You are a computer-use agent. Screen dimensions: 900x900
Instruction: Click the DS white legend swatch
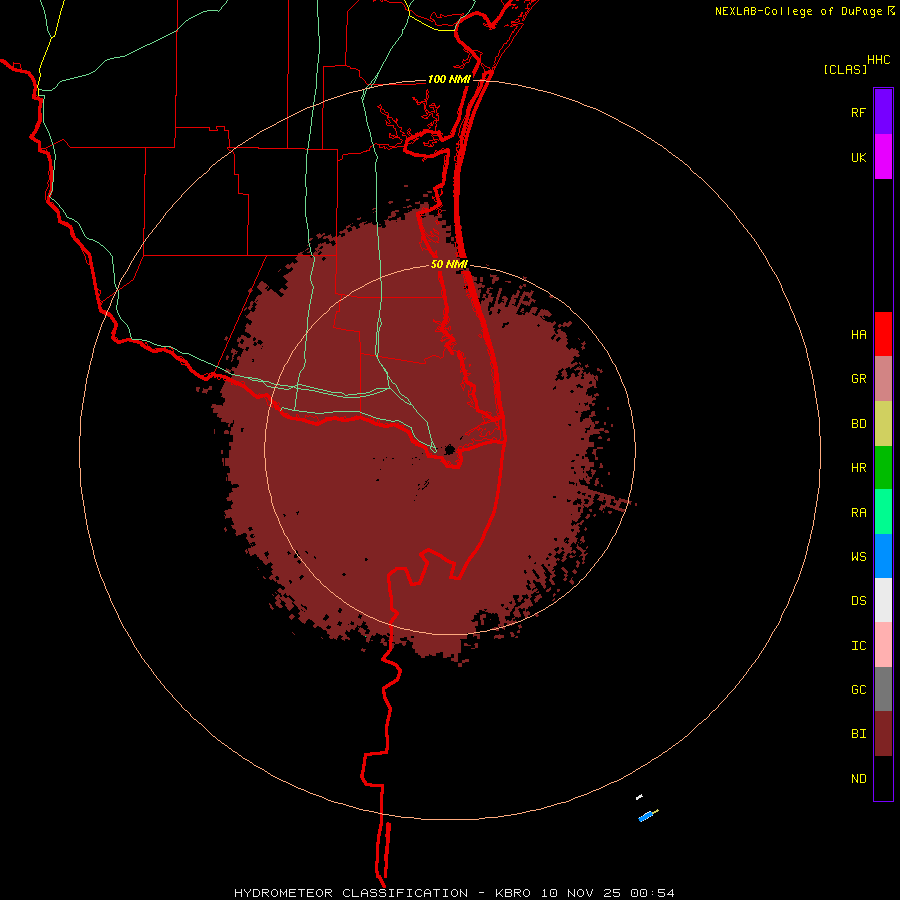tap(883, 600)
